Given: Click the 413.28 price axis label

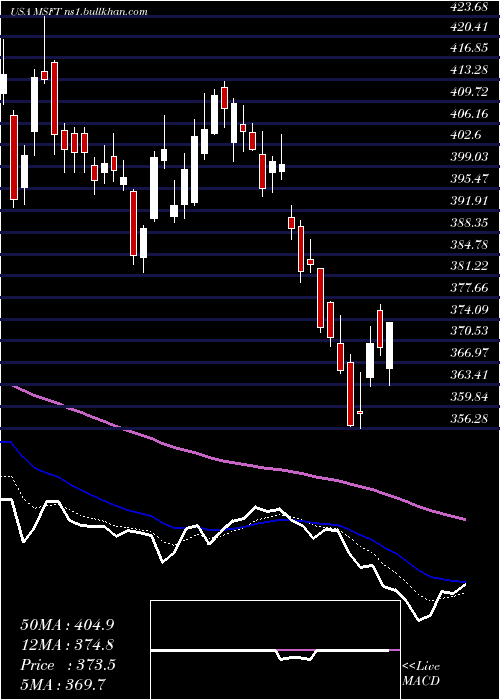Looking at the screenshot, I should point(469,71).
